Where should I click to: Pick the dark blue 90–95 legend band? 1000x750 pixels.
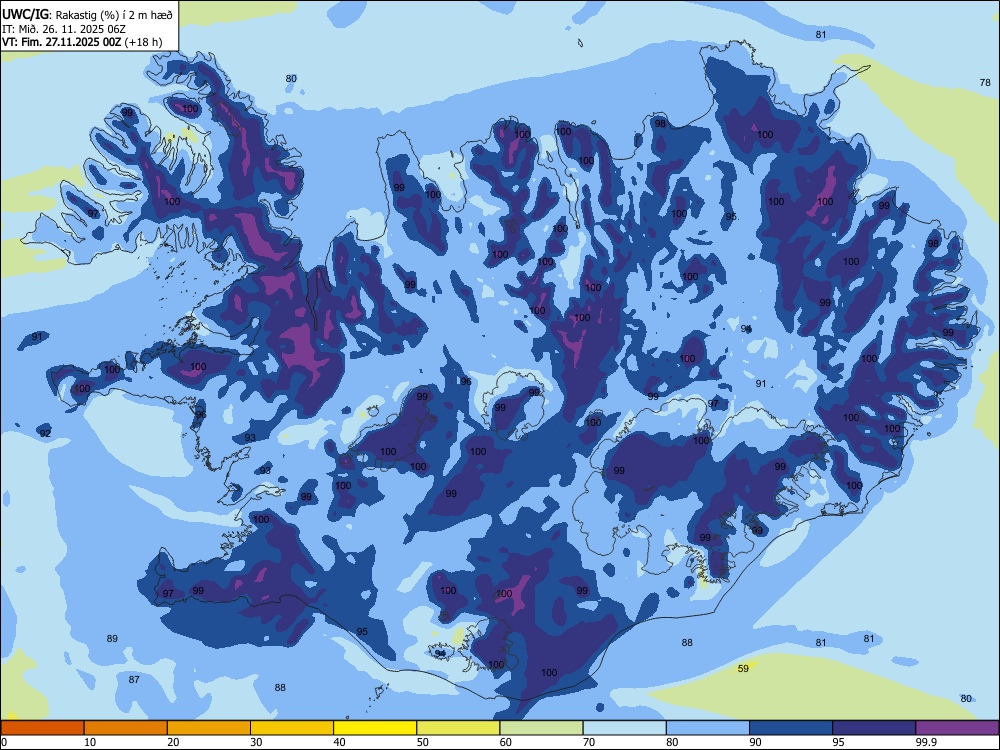click(x=791, y=728)
